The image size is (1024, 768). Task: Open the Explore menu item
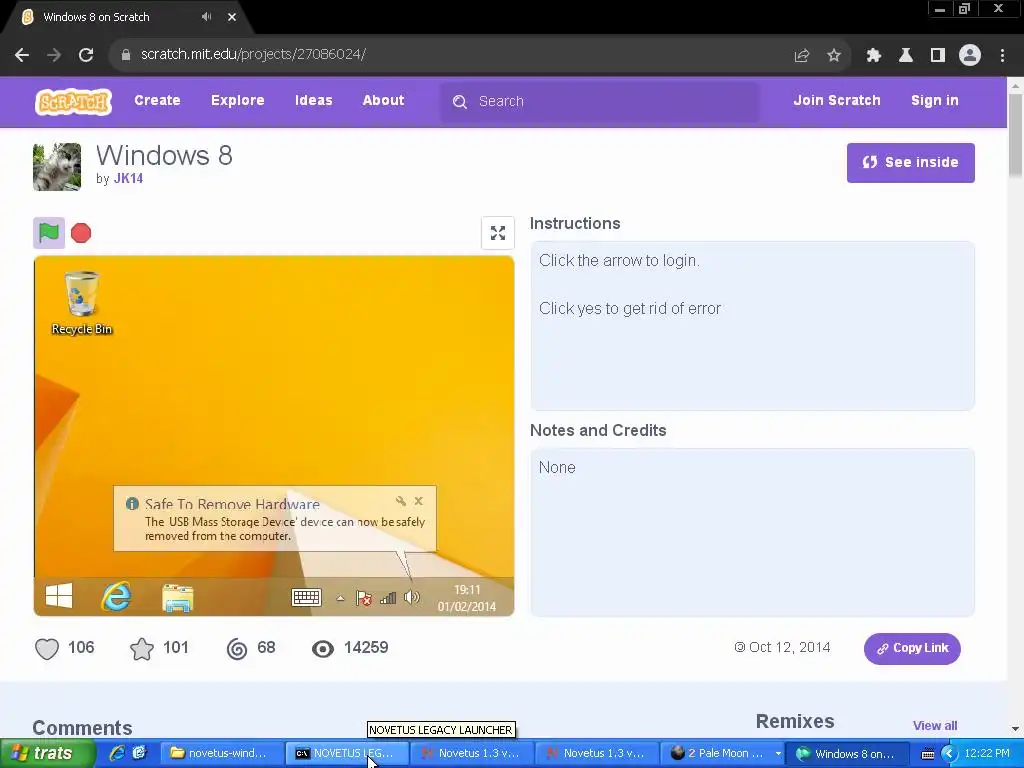click(x=238, y=101)
